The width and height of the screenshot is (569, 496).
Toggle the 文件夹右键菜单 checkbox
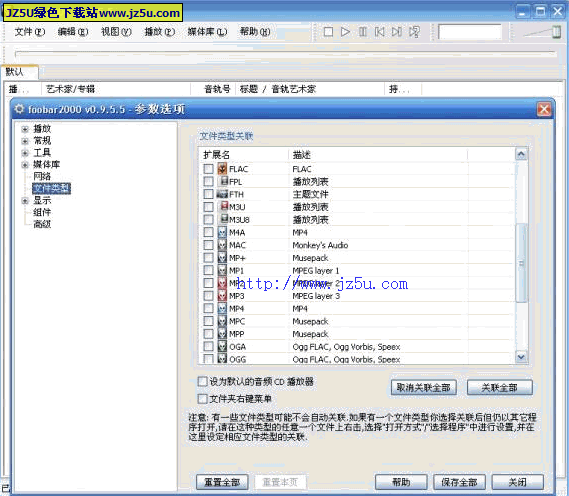tap(202, 399)
